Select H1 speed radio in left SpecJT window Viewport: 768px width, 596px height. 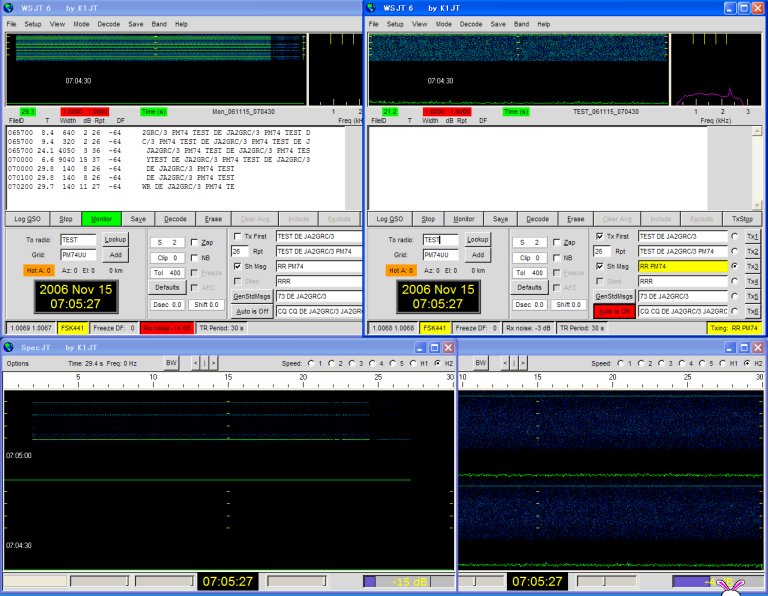click(413, 363)
